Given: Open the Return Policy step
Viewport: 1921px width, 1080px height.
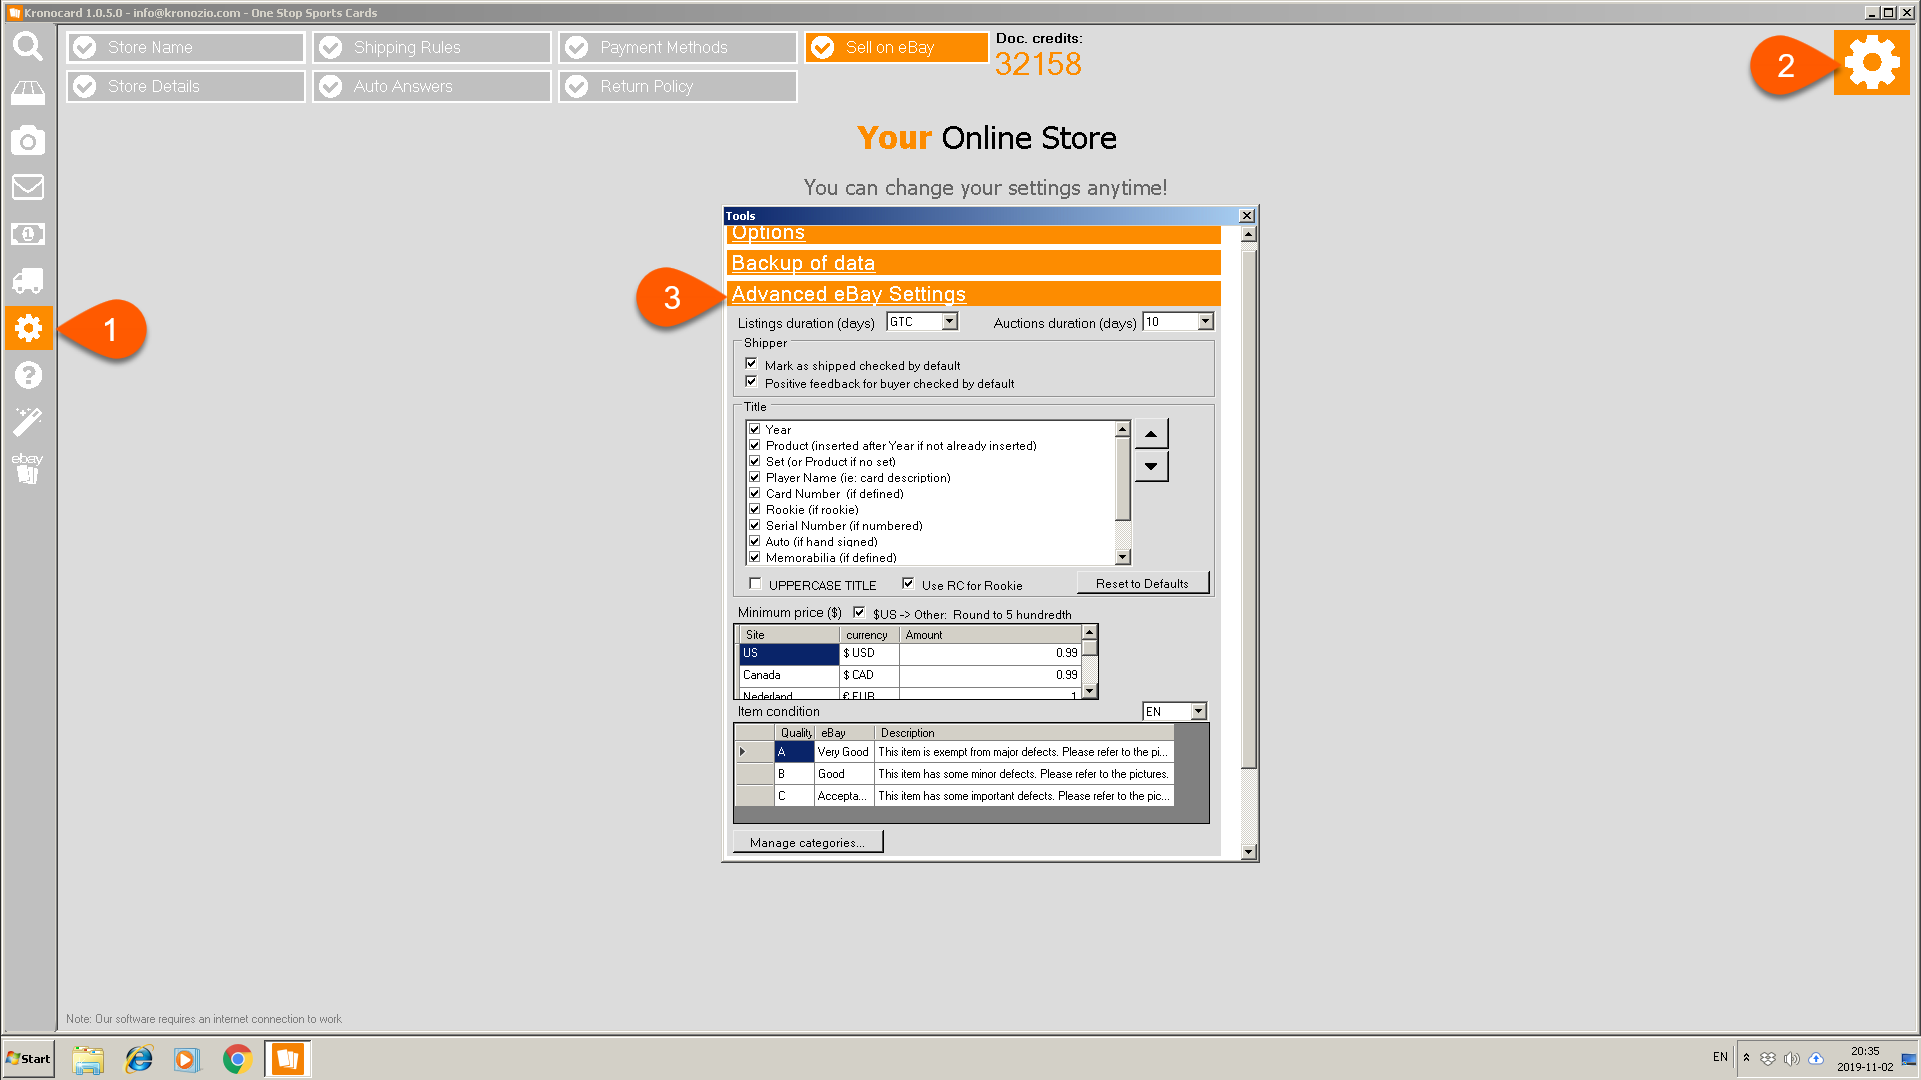Looking at the screenshot, I should point(678,86).
